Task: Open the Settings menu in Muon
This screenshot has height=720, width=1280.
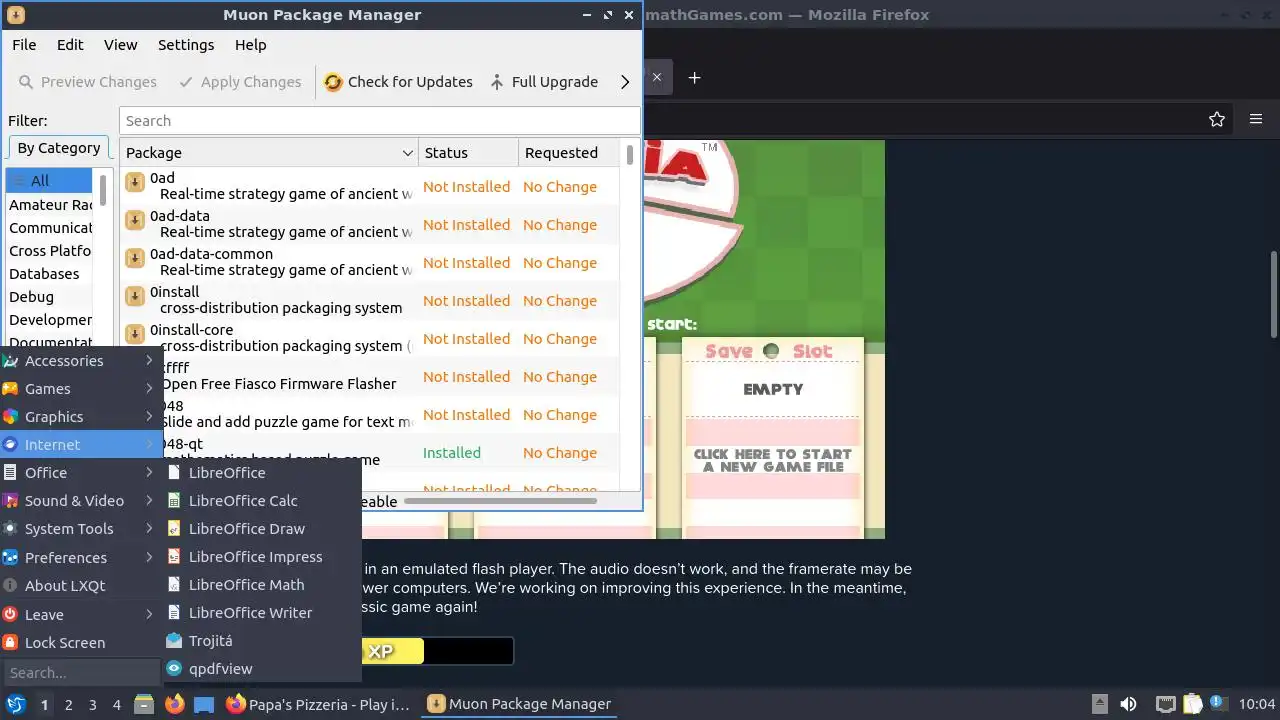Action: (x=186, y=45)
